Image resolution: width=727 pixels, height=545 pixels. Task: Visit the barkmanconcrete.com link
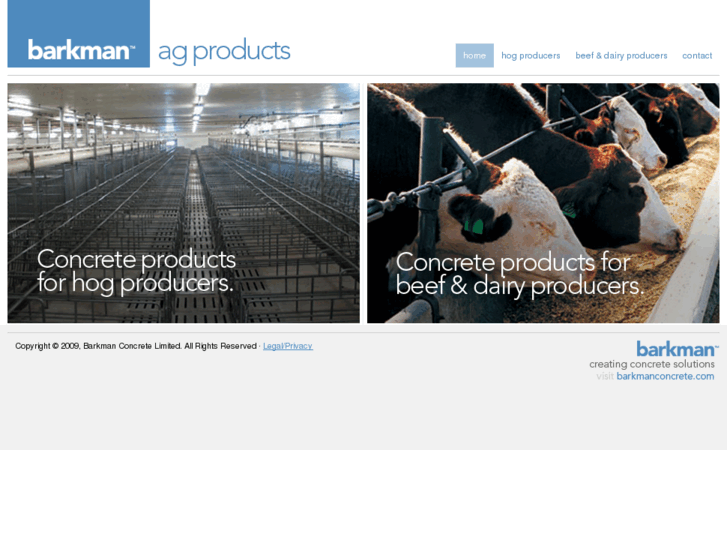(665, 377)
